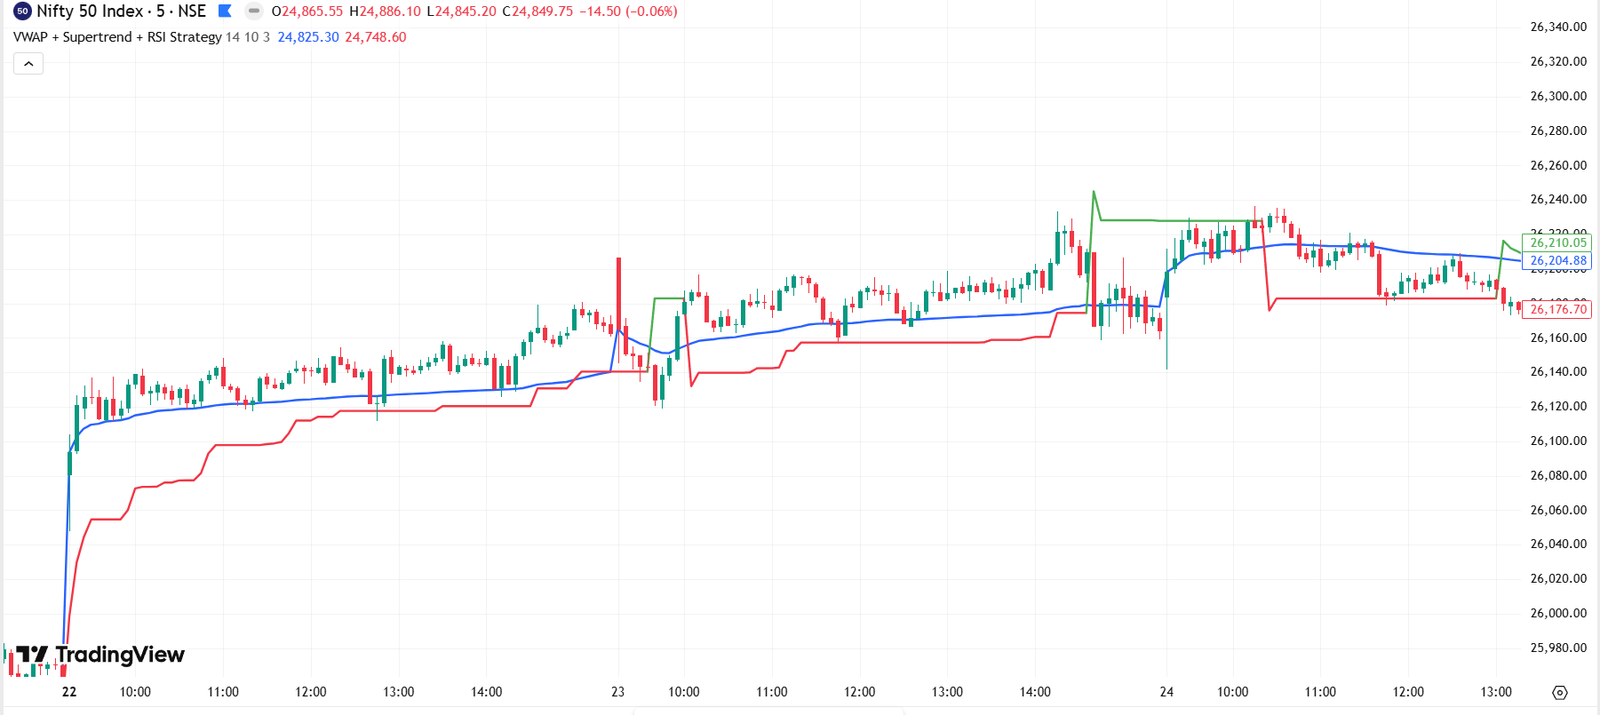Click the blue 24,825.30 indicator value

tap(308, 37)
